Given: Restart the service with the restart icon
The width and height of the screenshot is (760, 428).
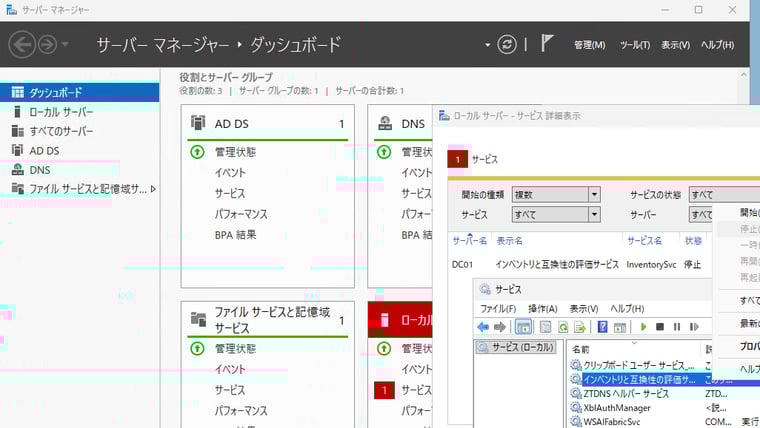Looking at the screenshot, I should (694, 327).
